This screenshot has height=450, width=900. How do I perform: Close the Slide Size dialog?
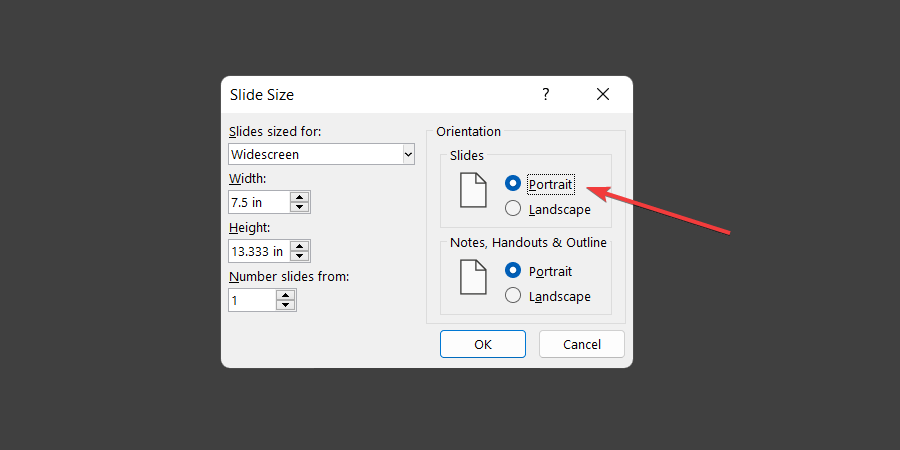(602, 94)
